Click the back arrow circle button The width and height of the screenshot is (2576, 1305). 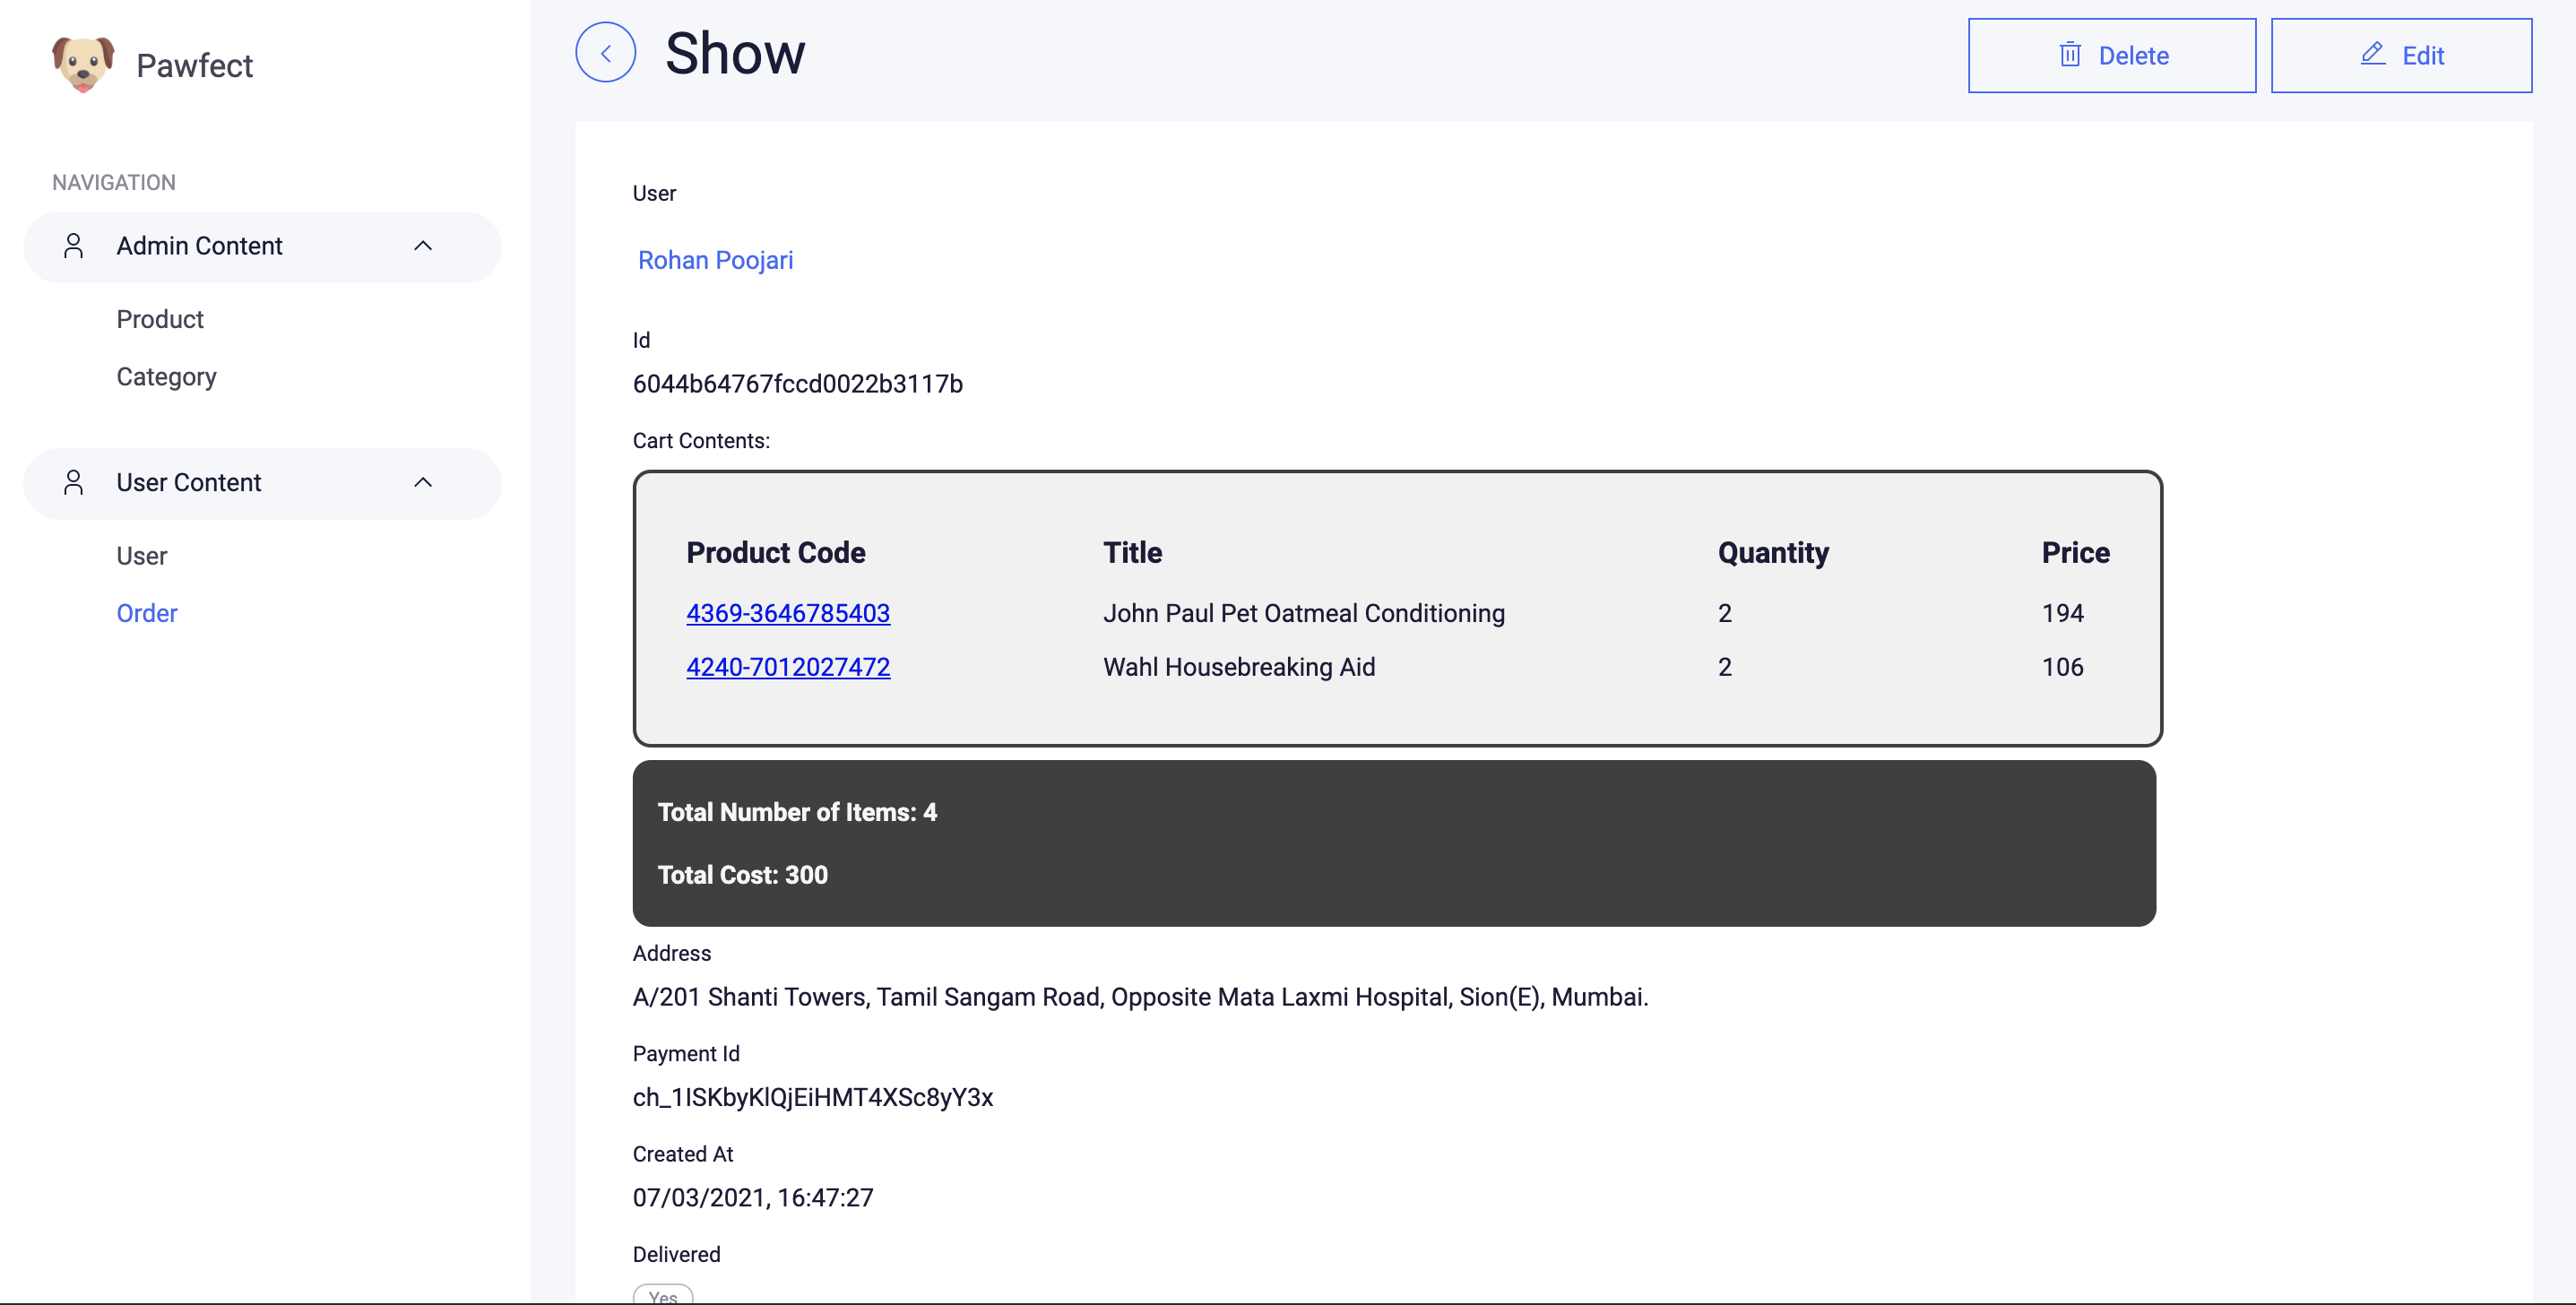605,53
